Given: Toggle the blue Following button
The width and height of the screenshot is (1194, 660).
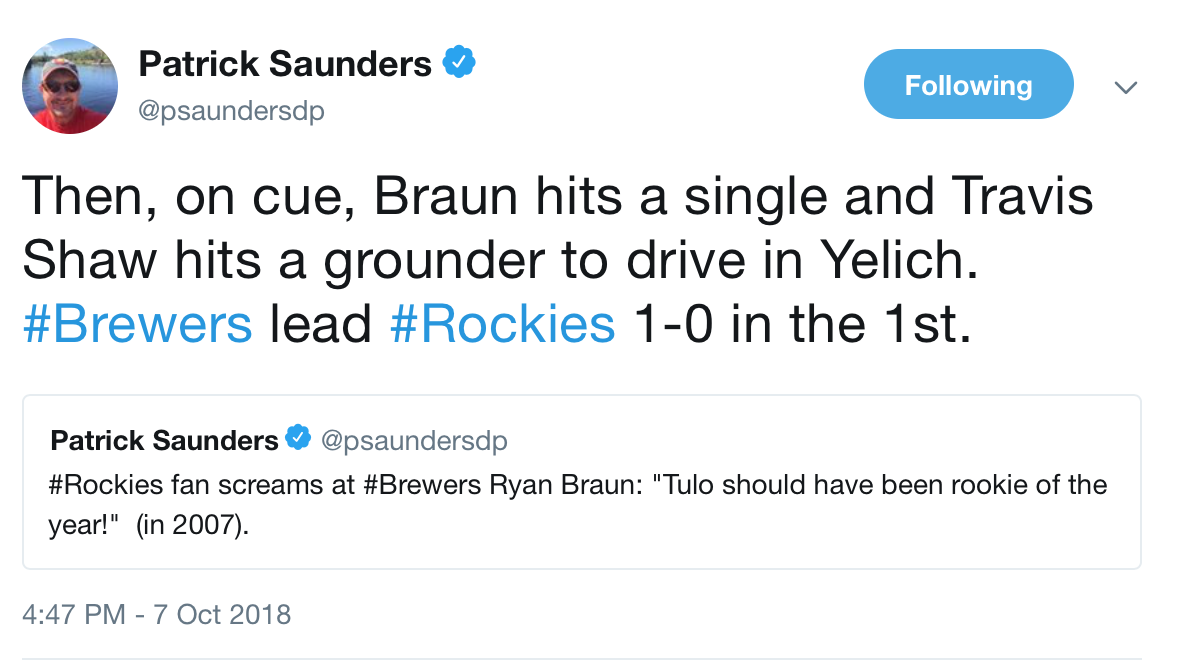Looking at the screenshot, I should click(968, 85).
